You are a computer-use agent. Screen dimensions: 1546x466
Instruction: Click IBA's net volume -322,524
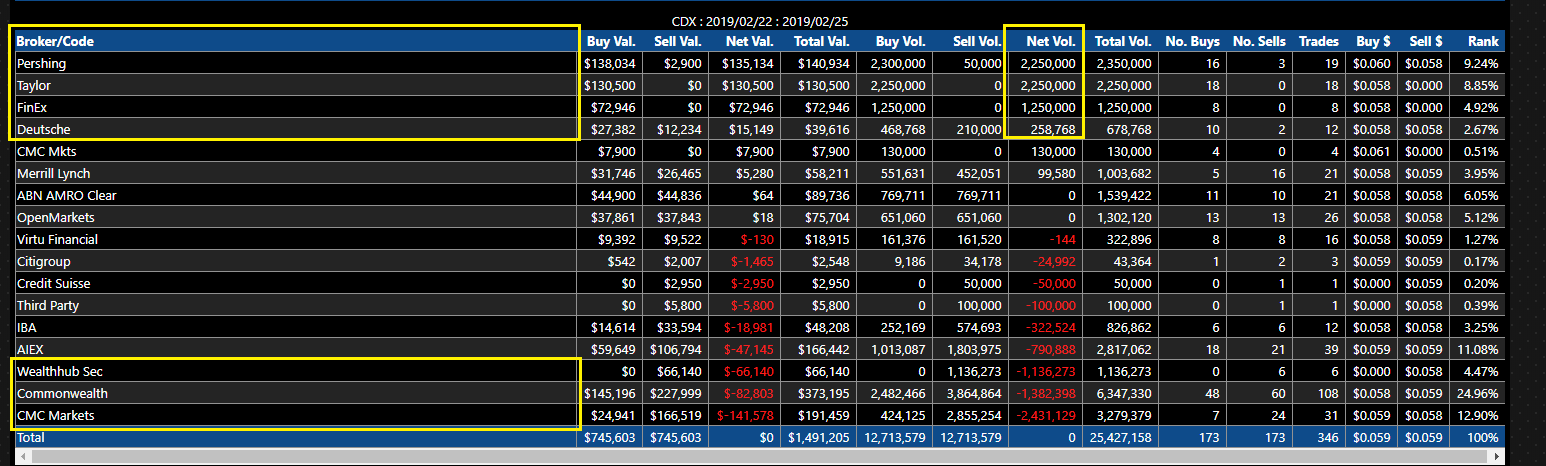point(1049,327)
